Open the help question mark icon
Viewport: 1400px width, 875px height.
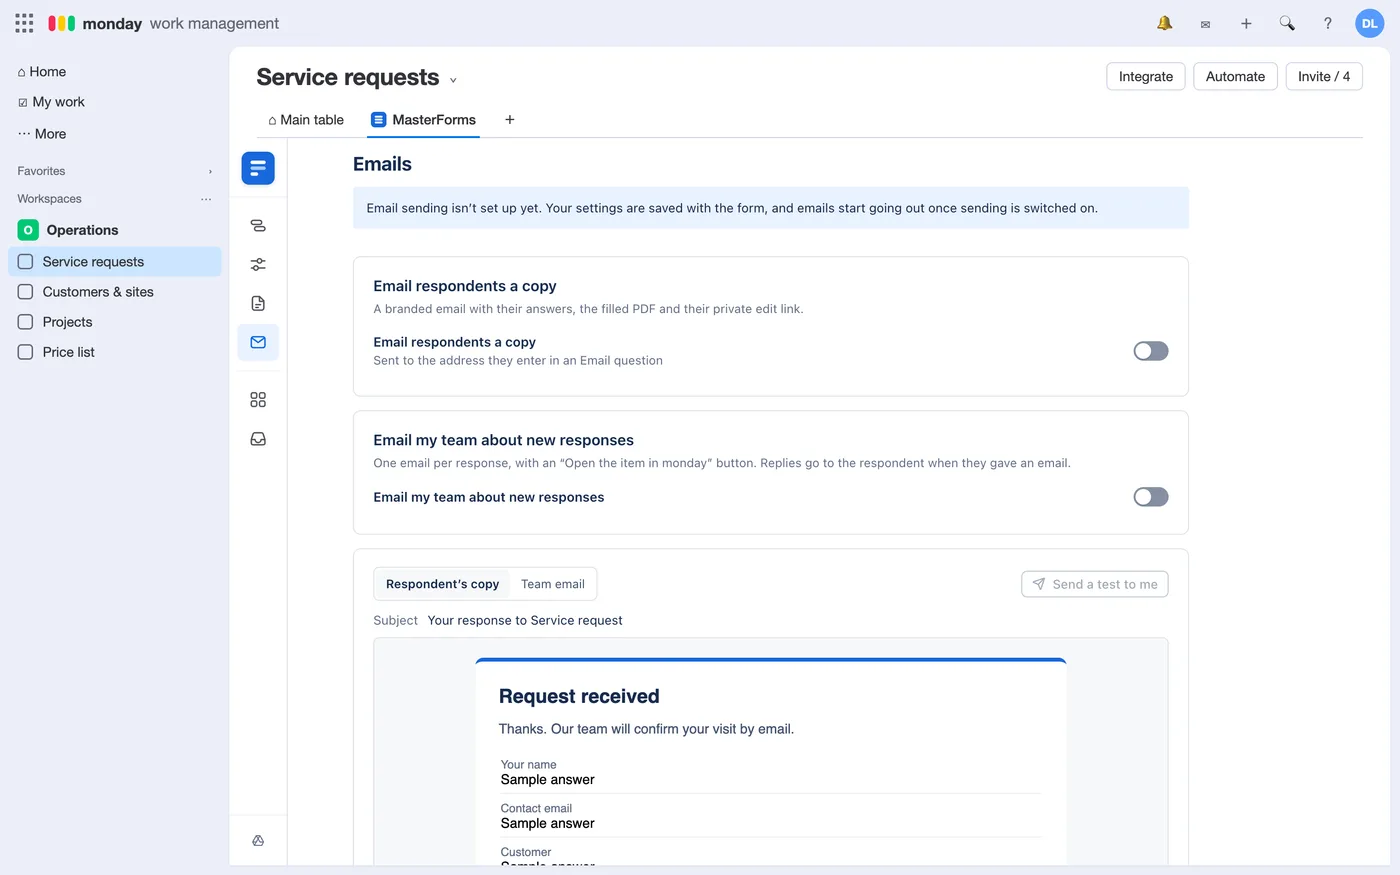[1328, 23]
